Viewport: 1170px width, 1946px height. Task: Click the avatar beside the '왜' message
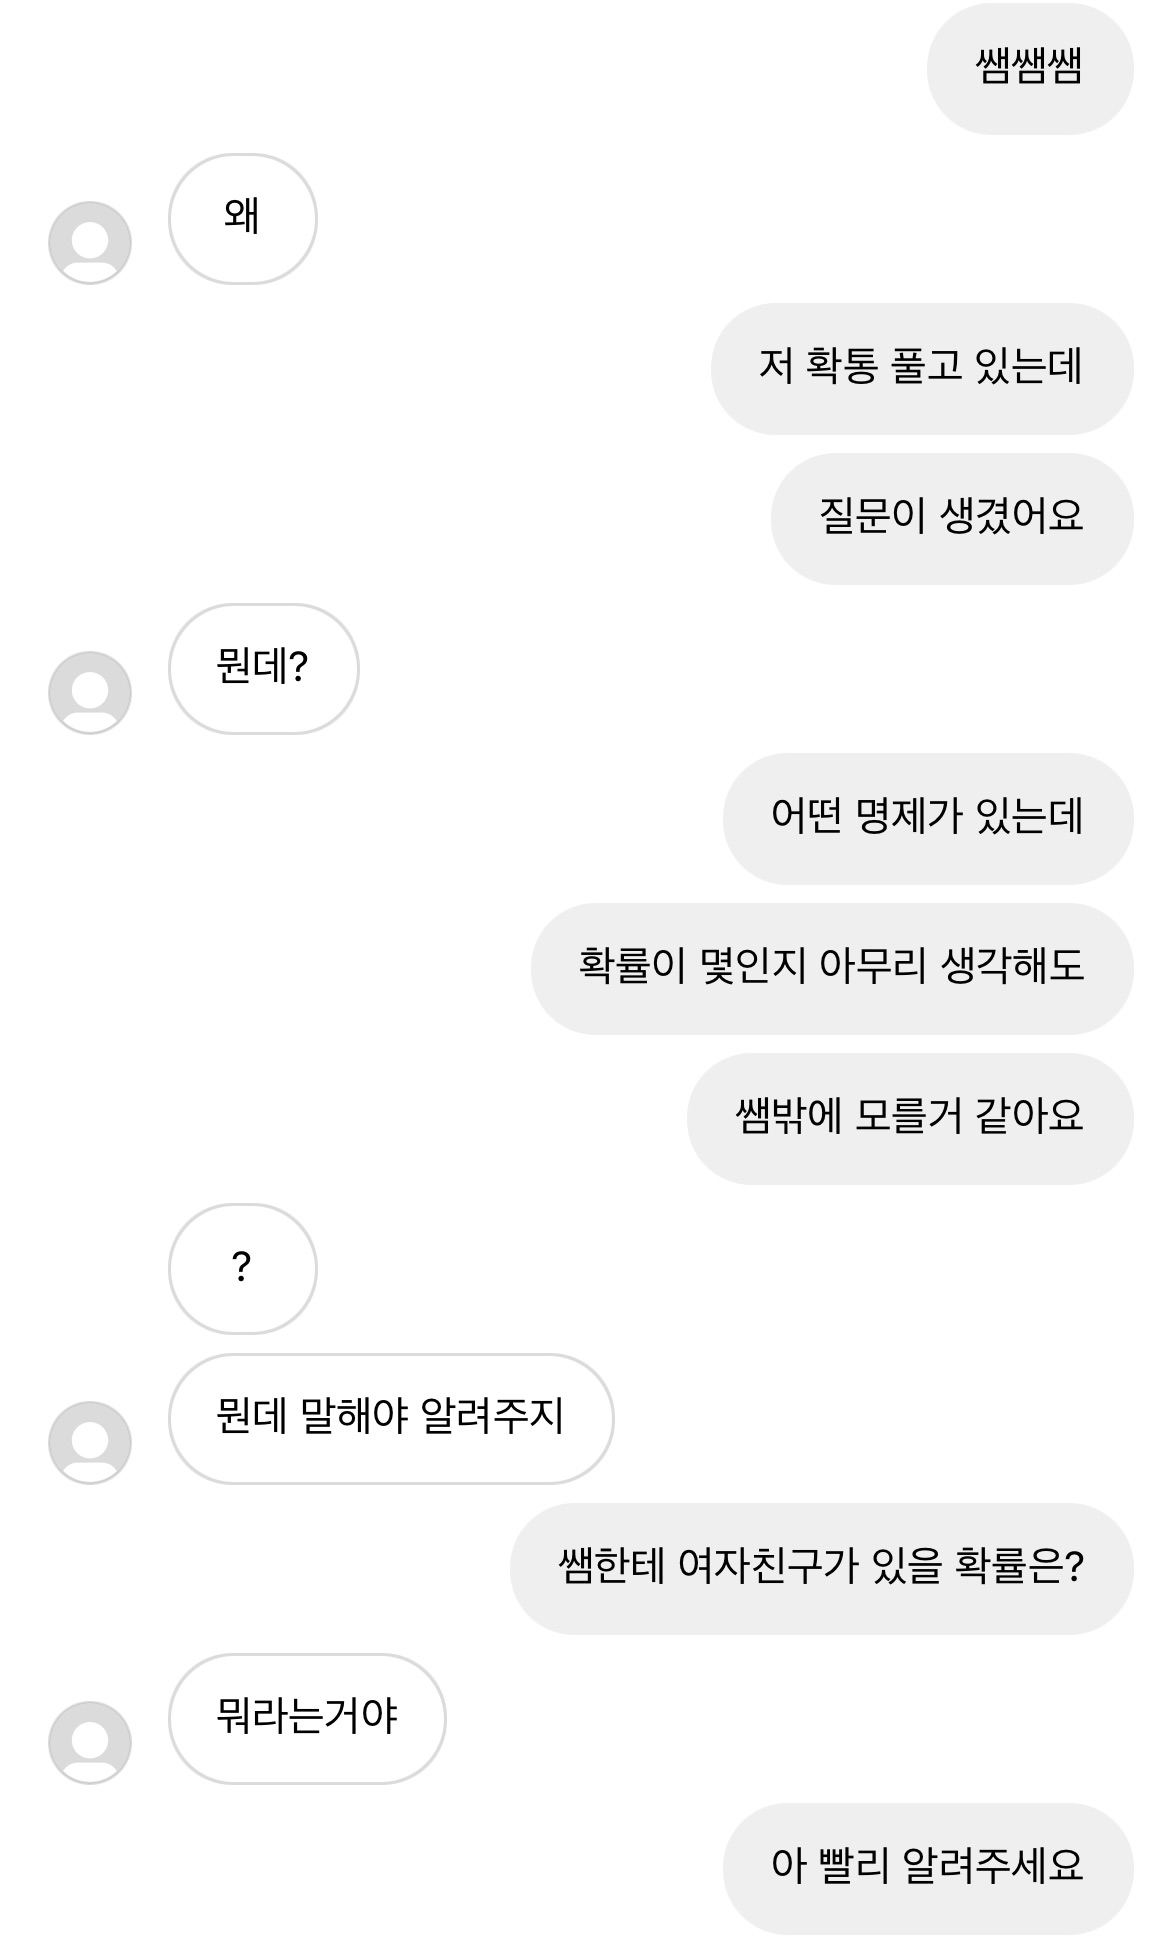90,243
